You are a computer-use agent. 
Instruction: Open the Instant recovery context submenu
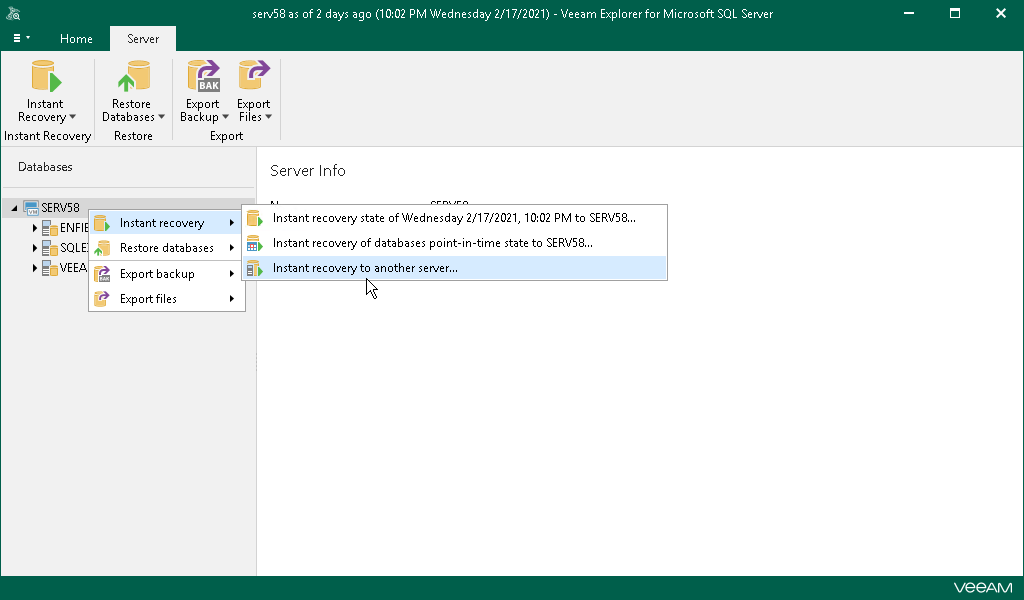pyautogui.click(x=167, y=223)
